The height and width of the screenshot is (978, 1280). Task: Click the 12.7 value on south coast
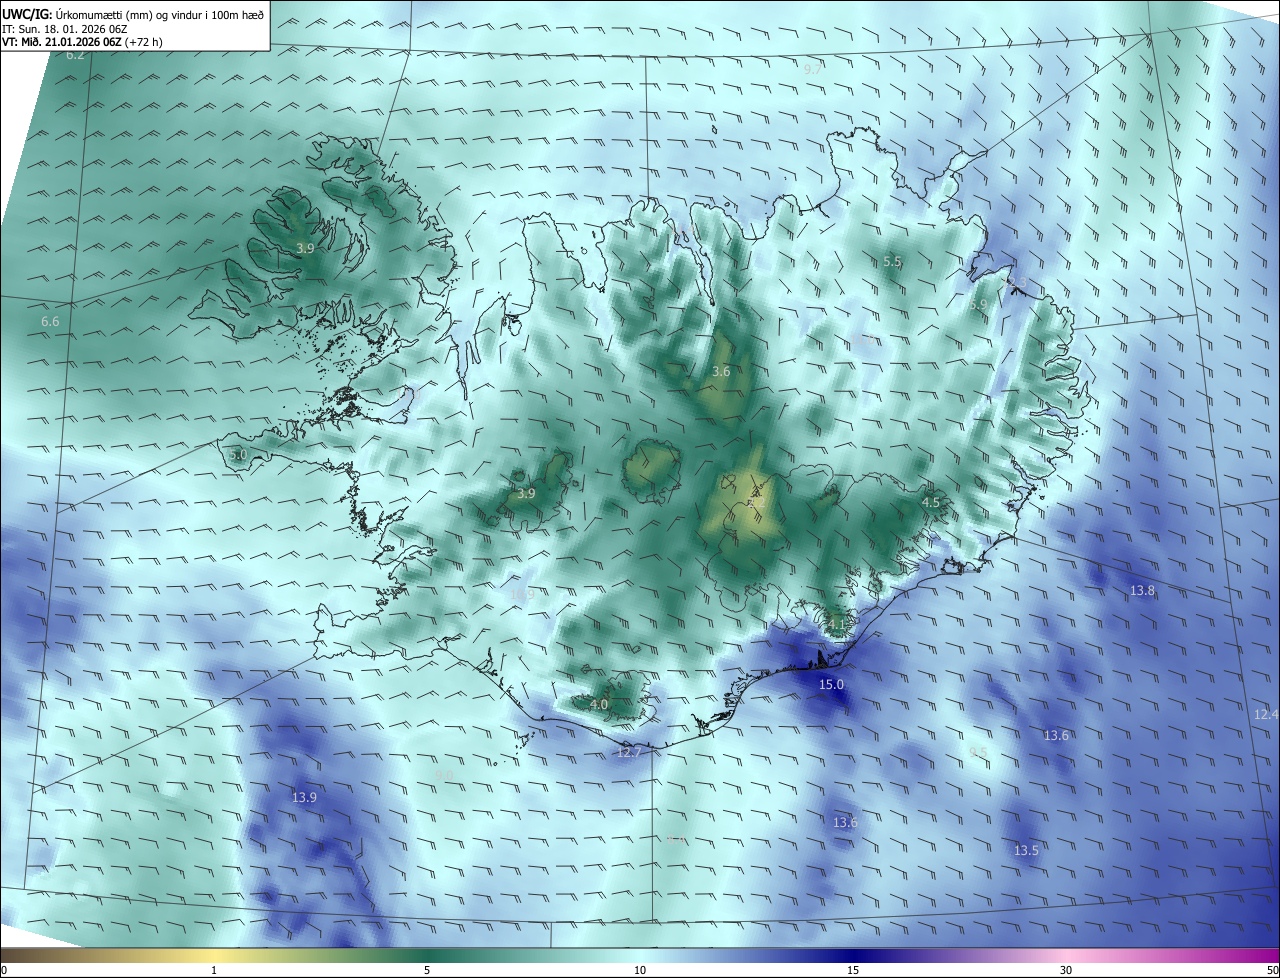pyautogui.click(x=628, y=752)
